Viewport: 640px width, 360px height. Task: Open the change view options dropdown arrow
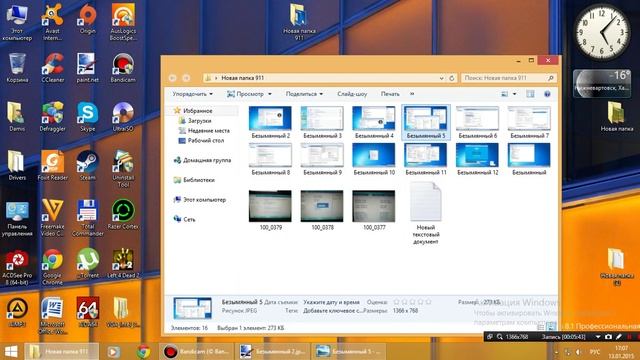514,94
